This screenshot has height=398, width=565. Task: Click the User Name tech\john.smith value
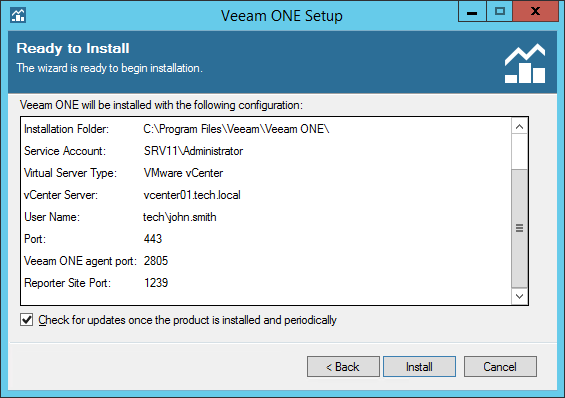[179, 217]
